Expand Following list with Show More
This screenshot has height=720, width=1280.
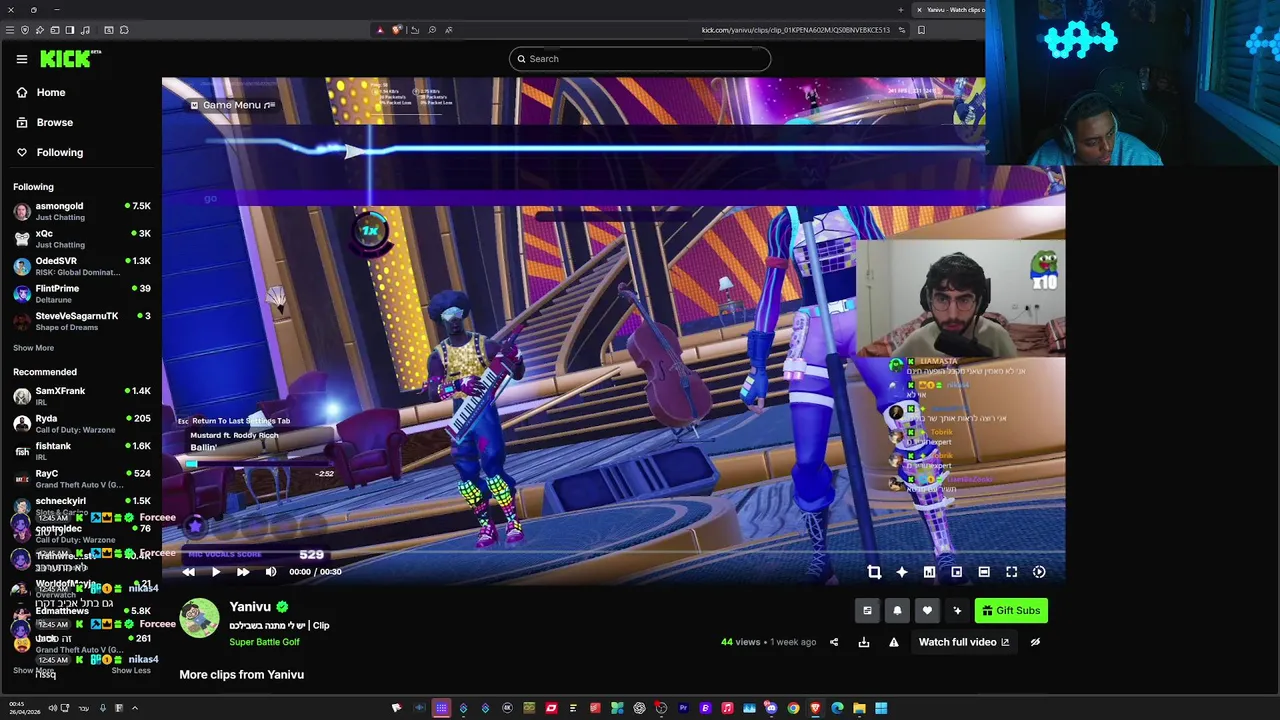(33, 348)
